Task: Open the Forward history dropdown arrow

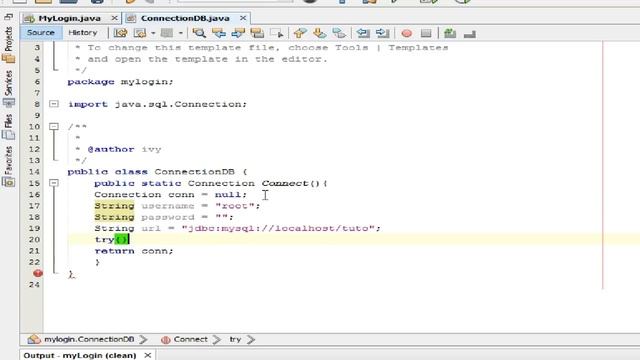Action: click(x=180, y=33)
